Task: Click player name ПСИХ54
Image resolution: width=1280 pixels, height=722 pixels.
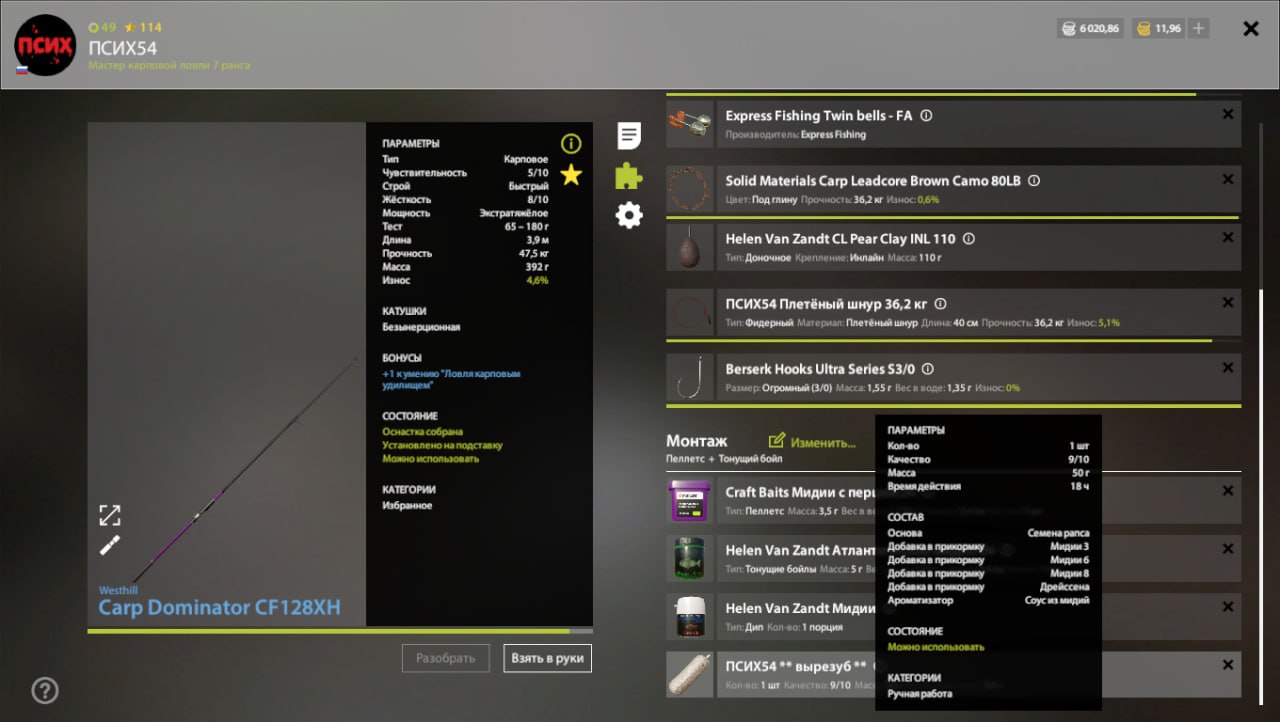Action: (x=123, y=47)
